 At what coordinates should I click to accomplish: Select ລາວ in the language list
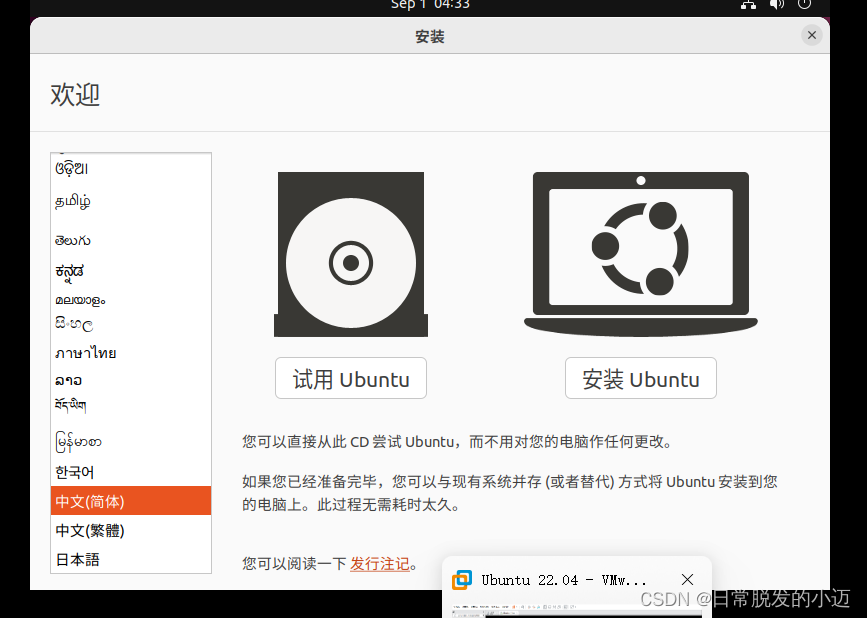point(131,380)
